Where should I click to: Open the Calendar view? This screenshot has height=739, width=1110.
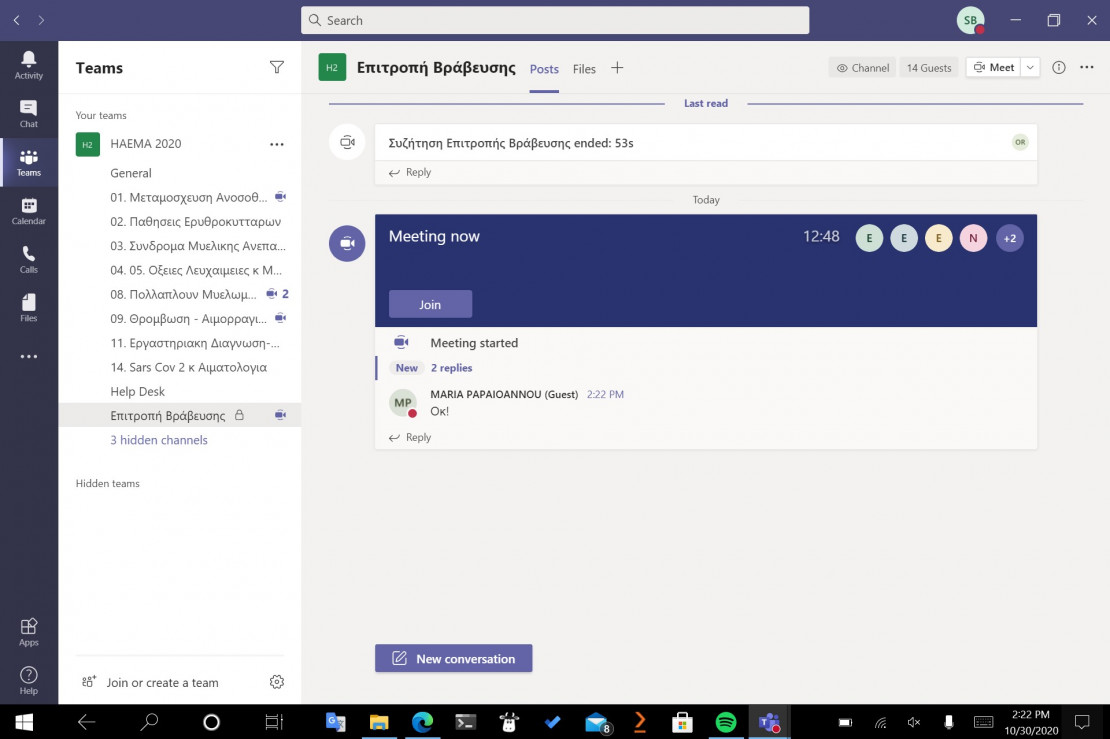[x=28, y=211]
